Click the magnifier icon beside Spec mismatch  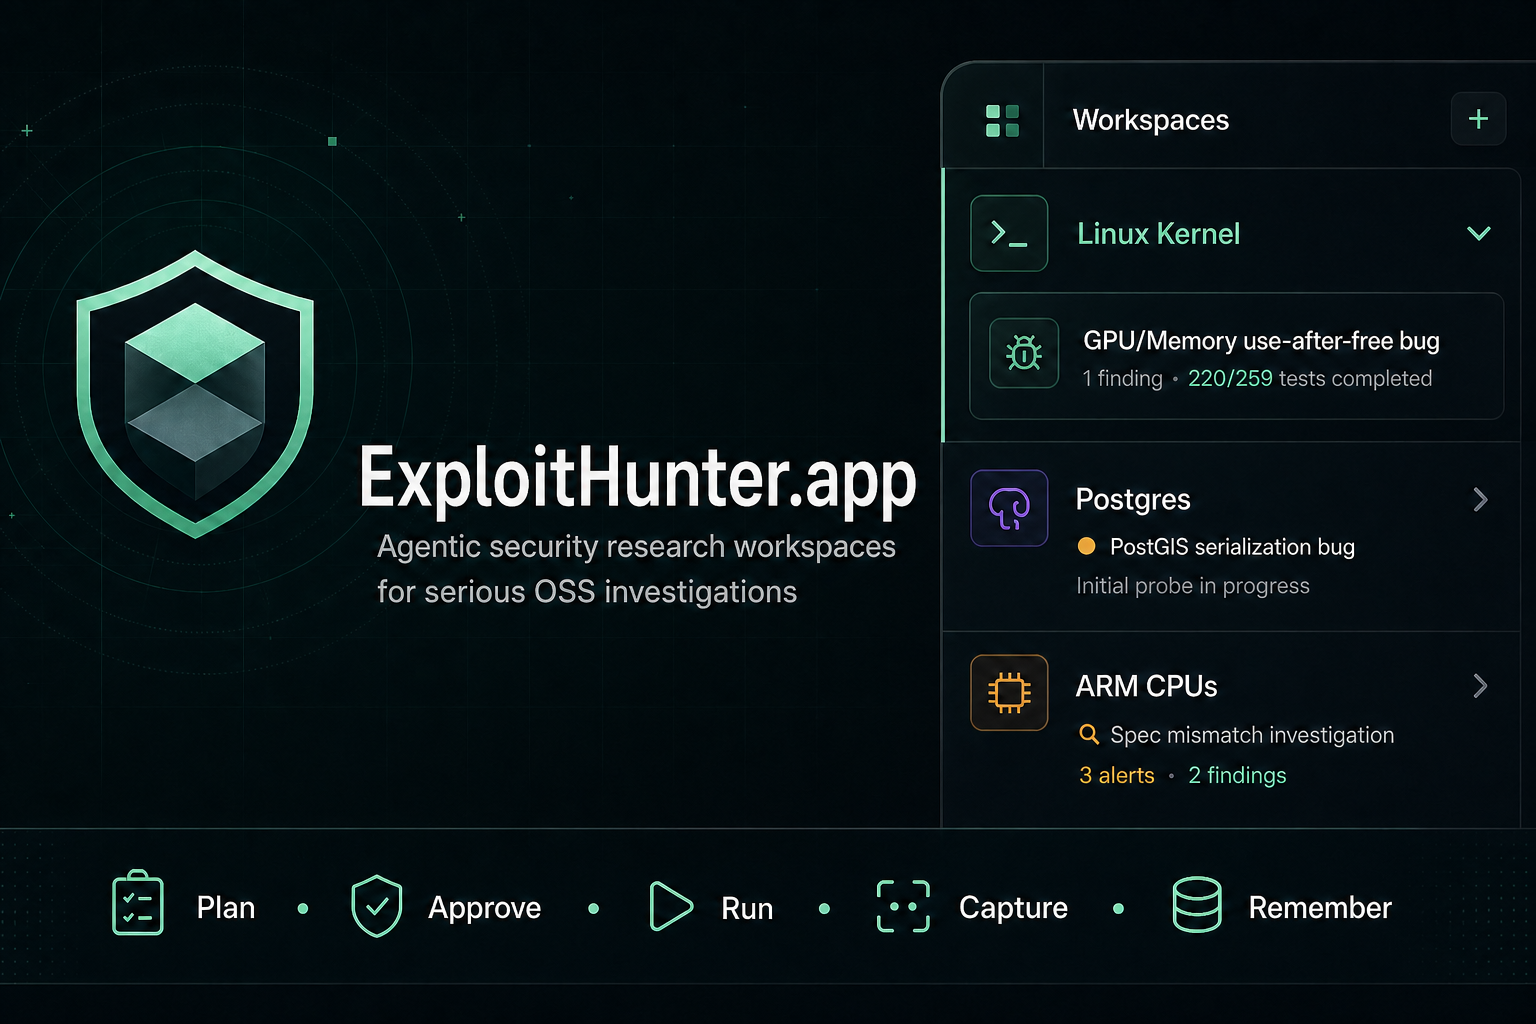click(x=1089, y=734)
